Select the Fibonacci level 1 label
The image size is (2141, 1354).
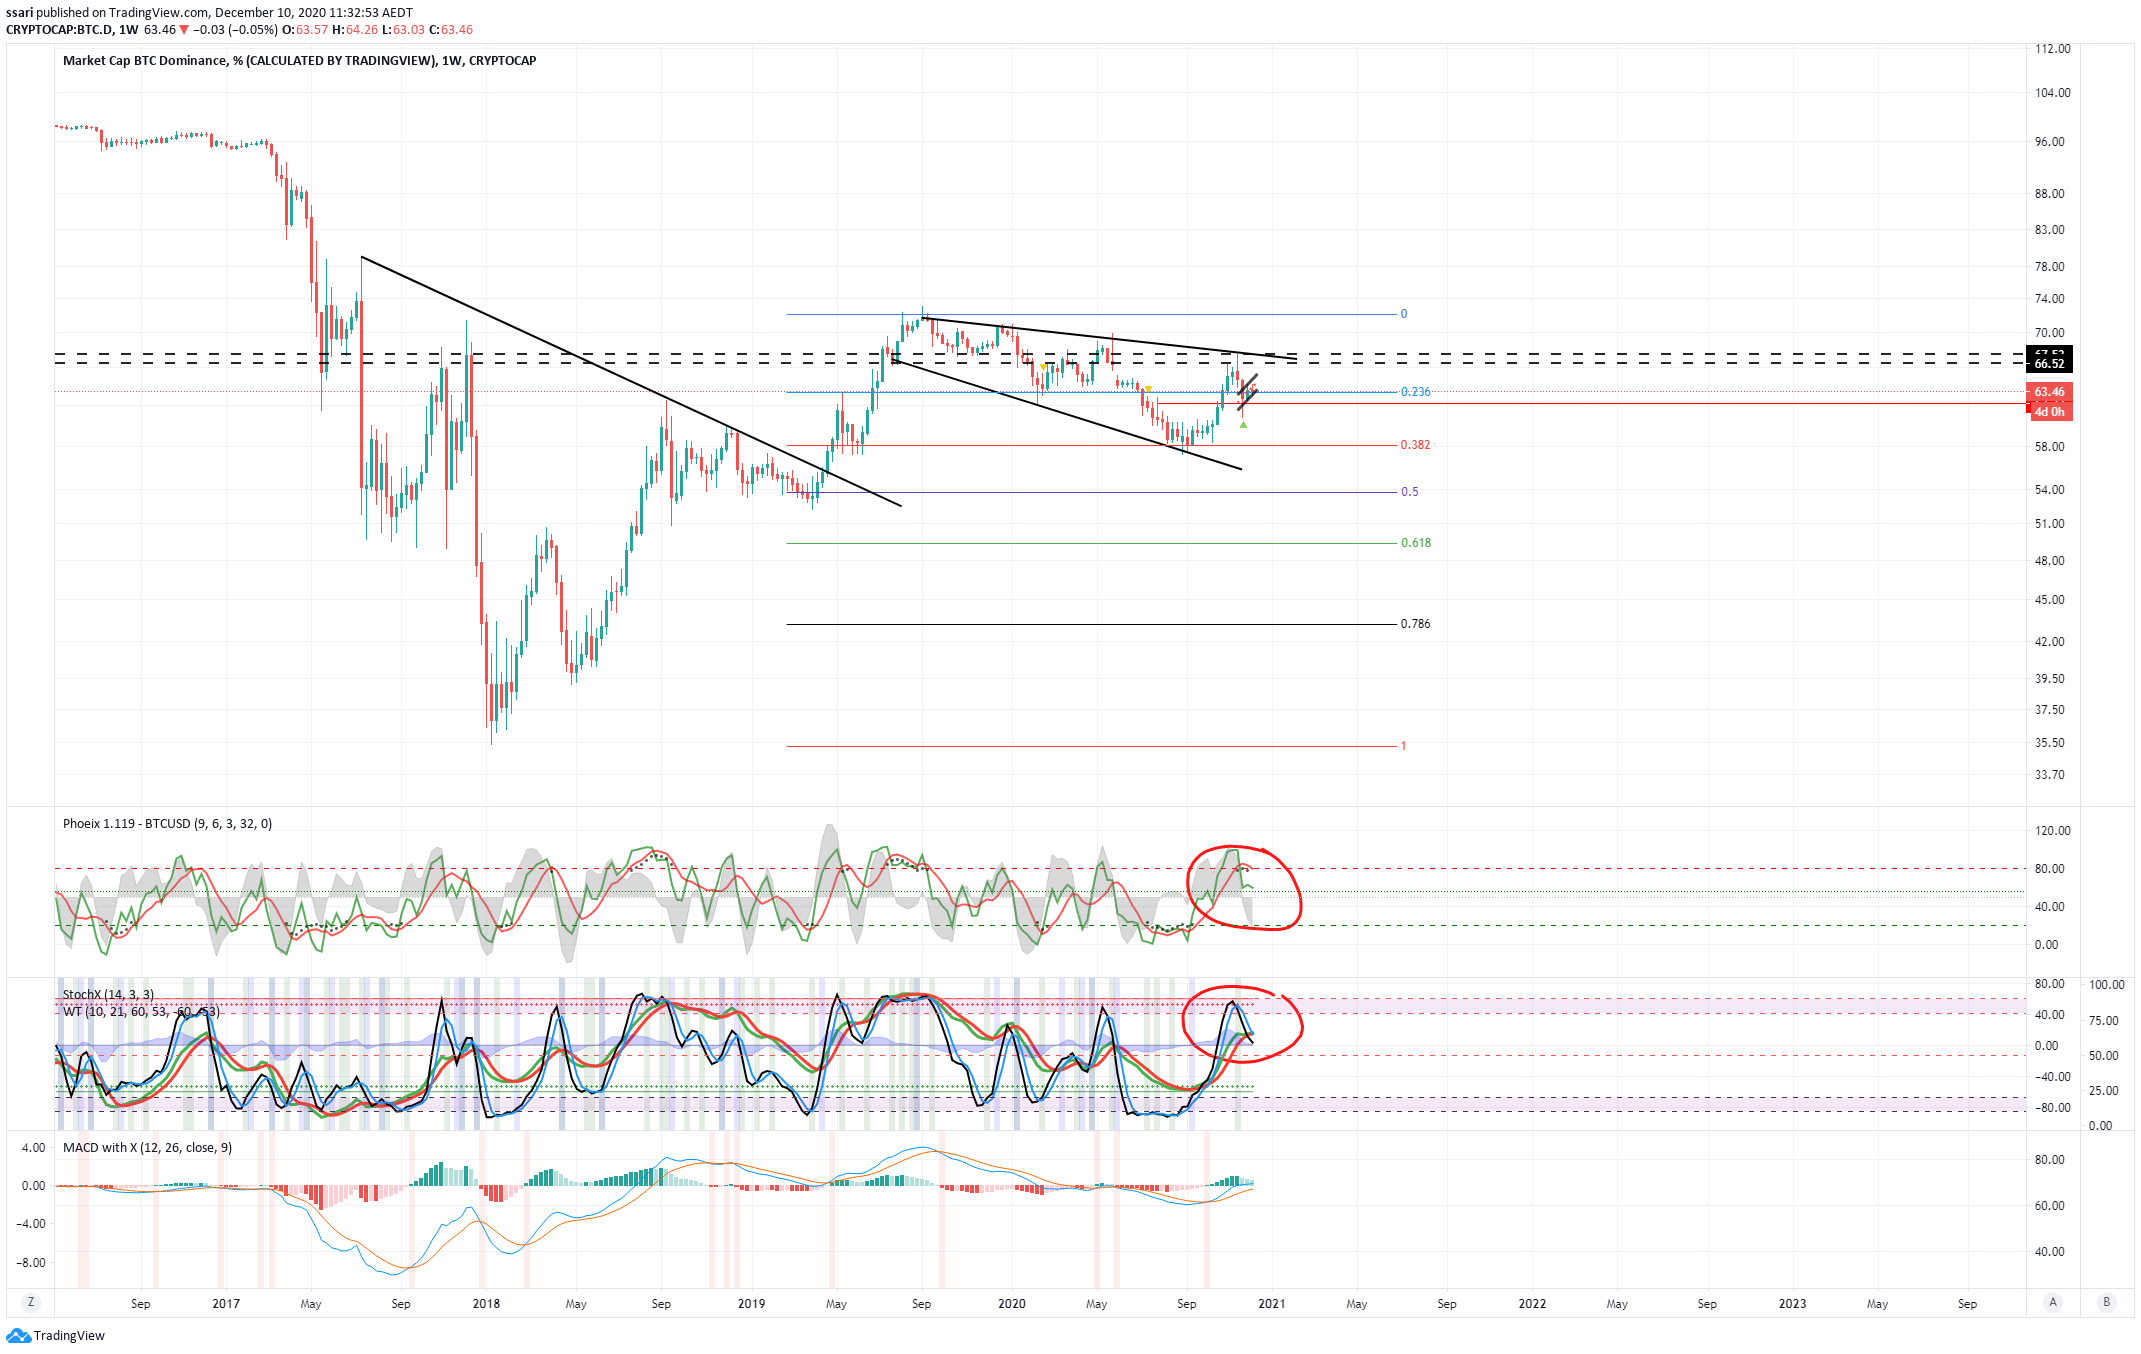(x=1403, y=746)
